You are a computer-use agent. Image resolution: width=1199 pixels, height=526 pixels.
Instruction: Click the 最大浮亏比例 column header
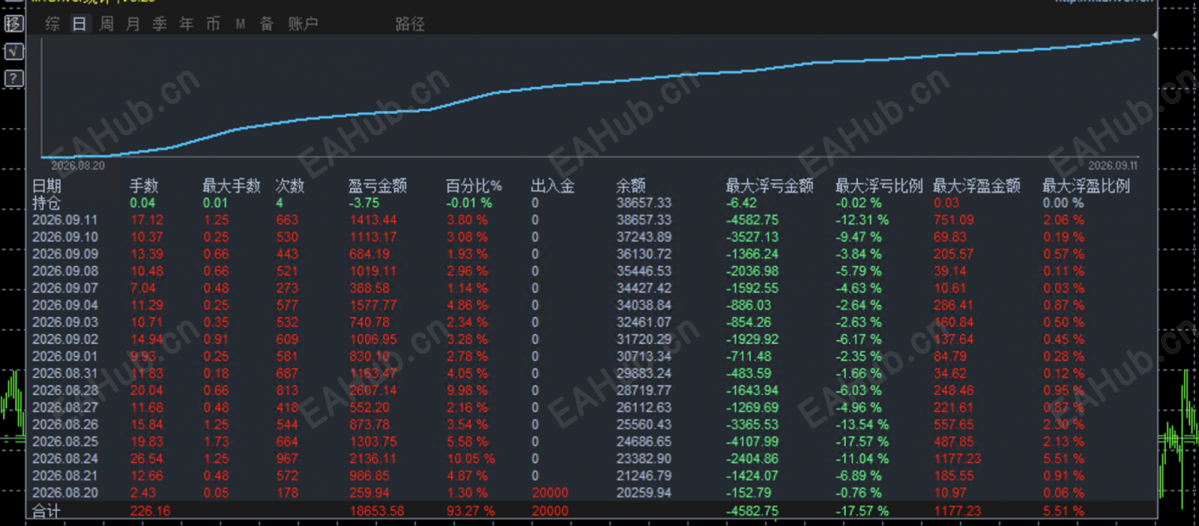(879, 186)
